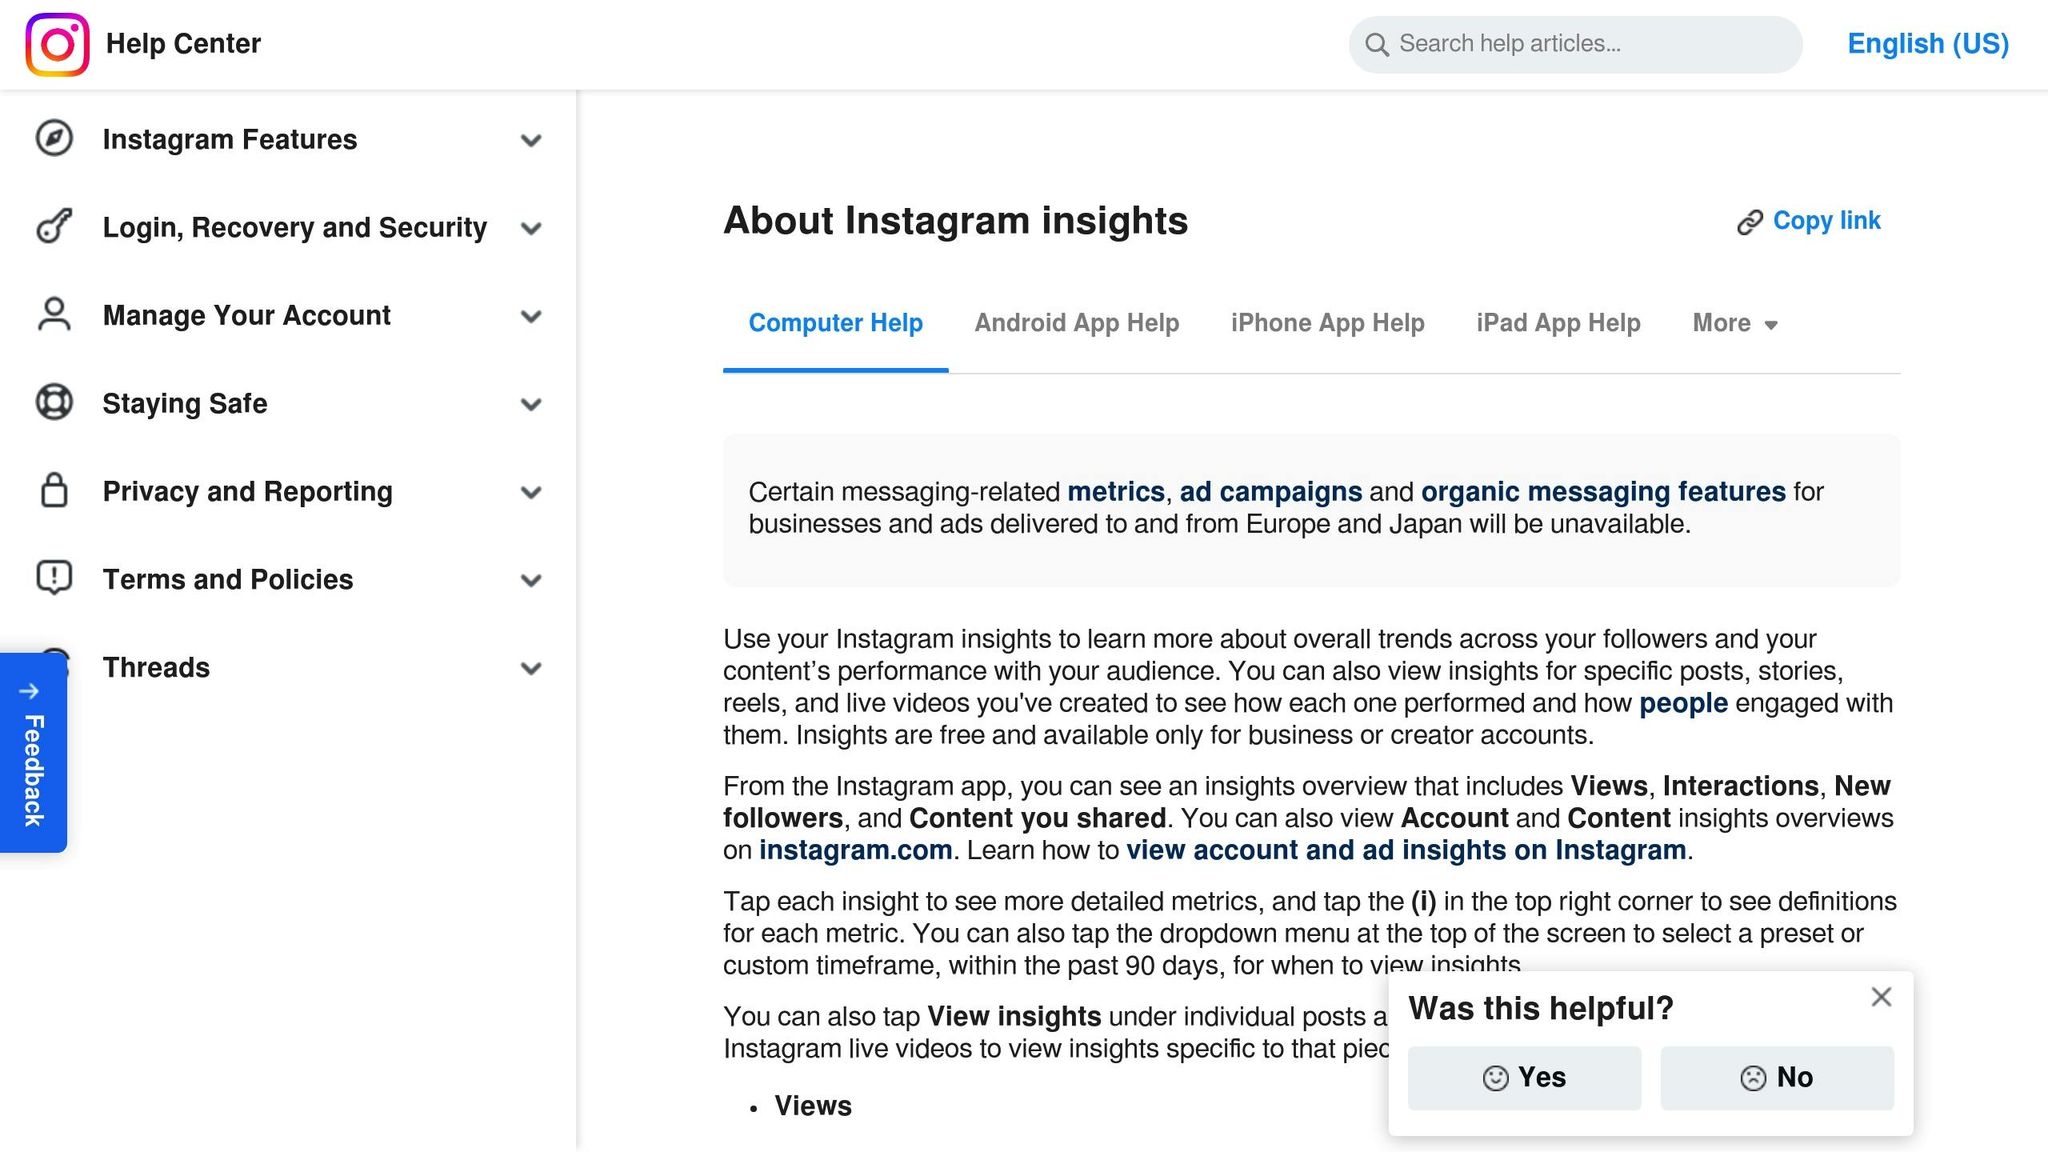Click the exclamation icon beside Terms and Policies
Image resolution: width=2048 pixels, height=1152 pixels.
point(53,578)
